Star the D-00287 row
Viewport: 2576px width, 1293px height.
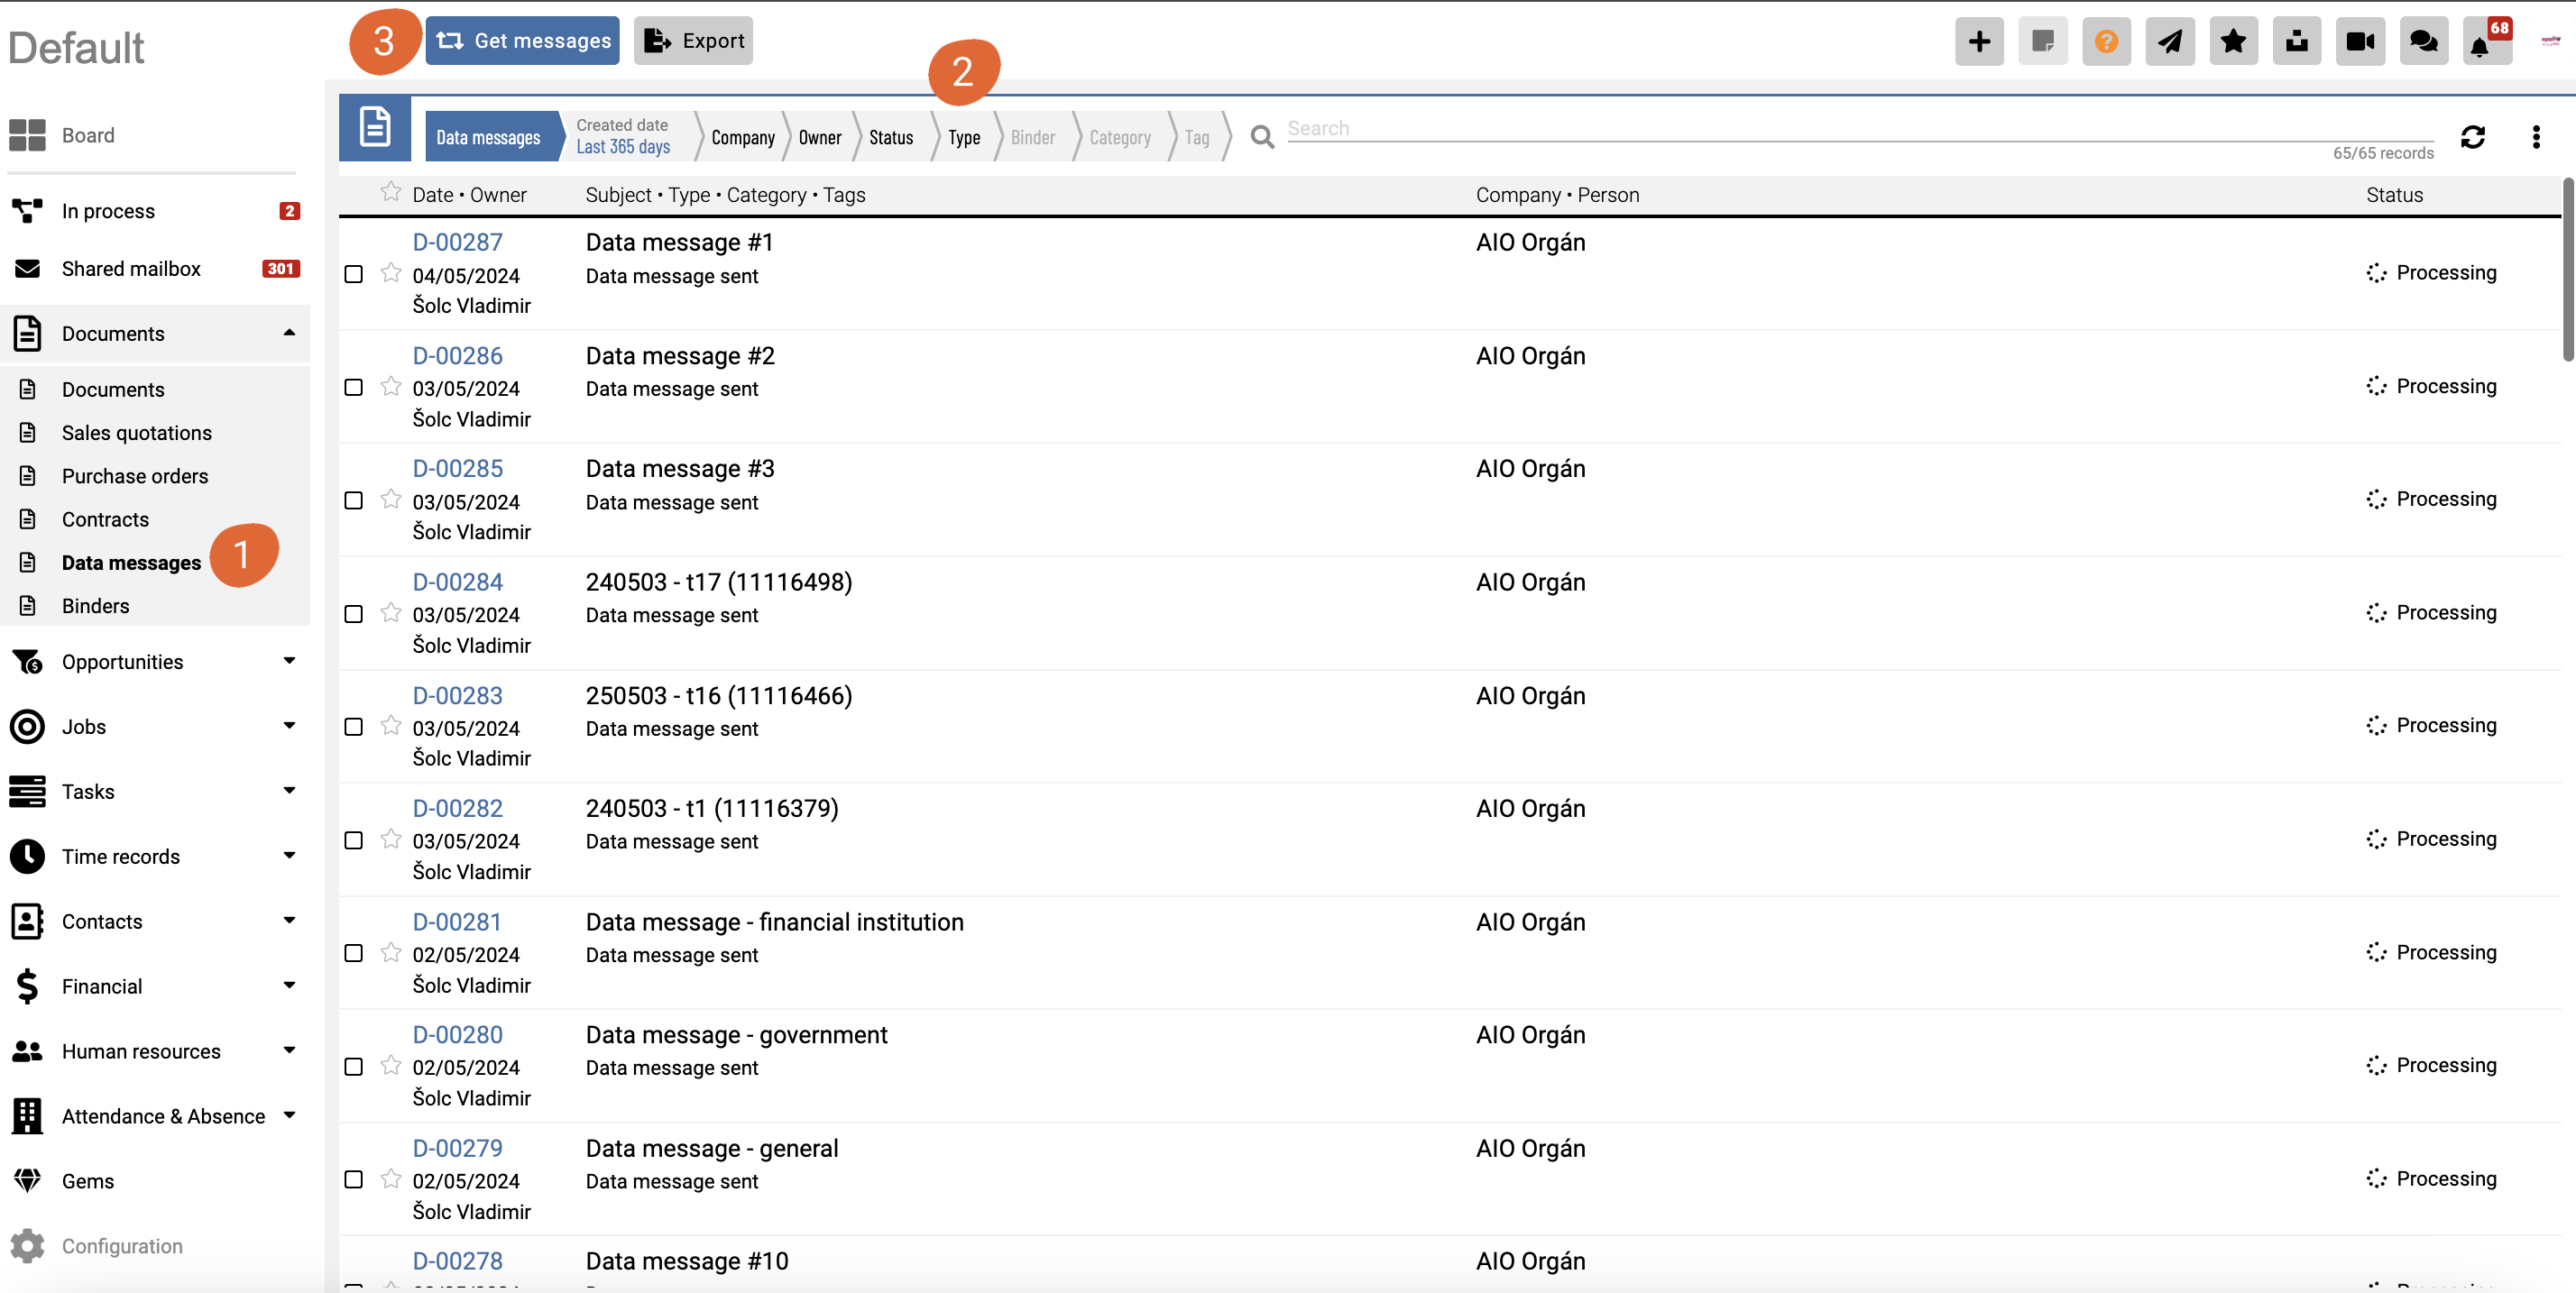[391, 272]
